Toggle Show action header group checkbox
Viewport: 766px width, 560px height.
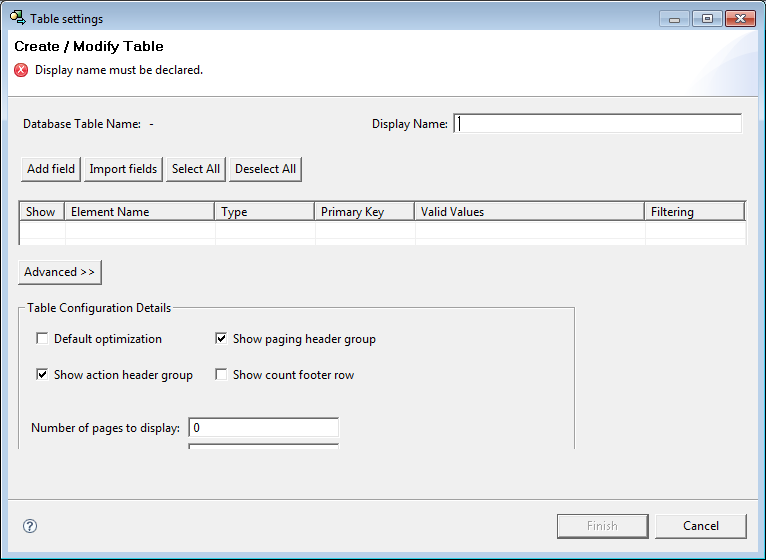coord(42,375)
